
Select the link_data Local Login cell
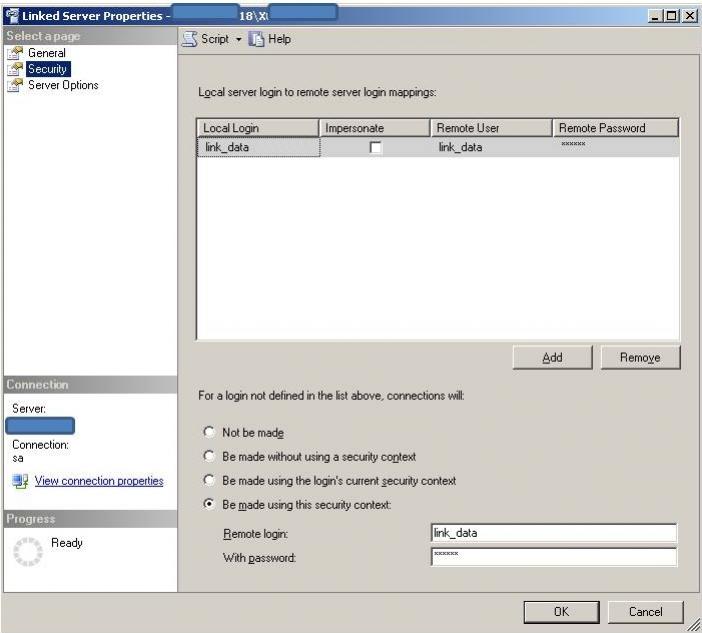(x=258, y=147)
